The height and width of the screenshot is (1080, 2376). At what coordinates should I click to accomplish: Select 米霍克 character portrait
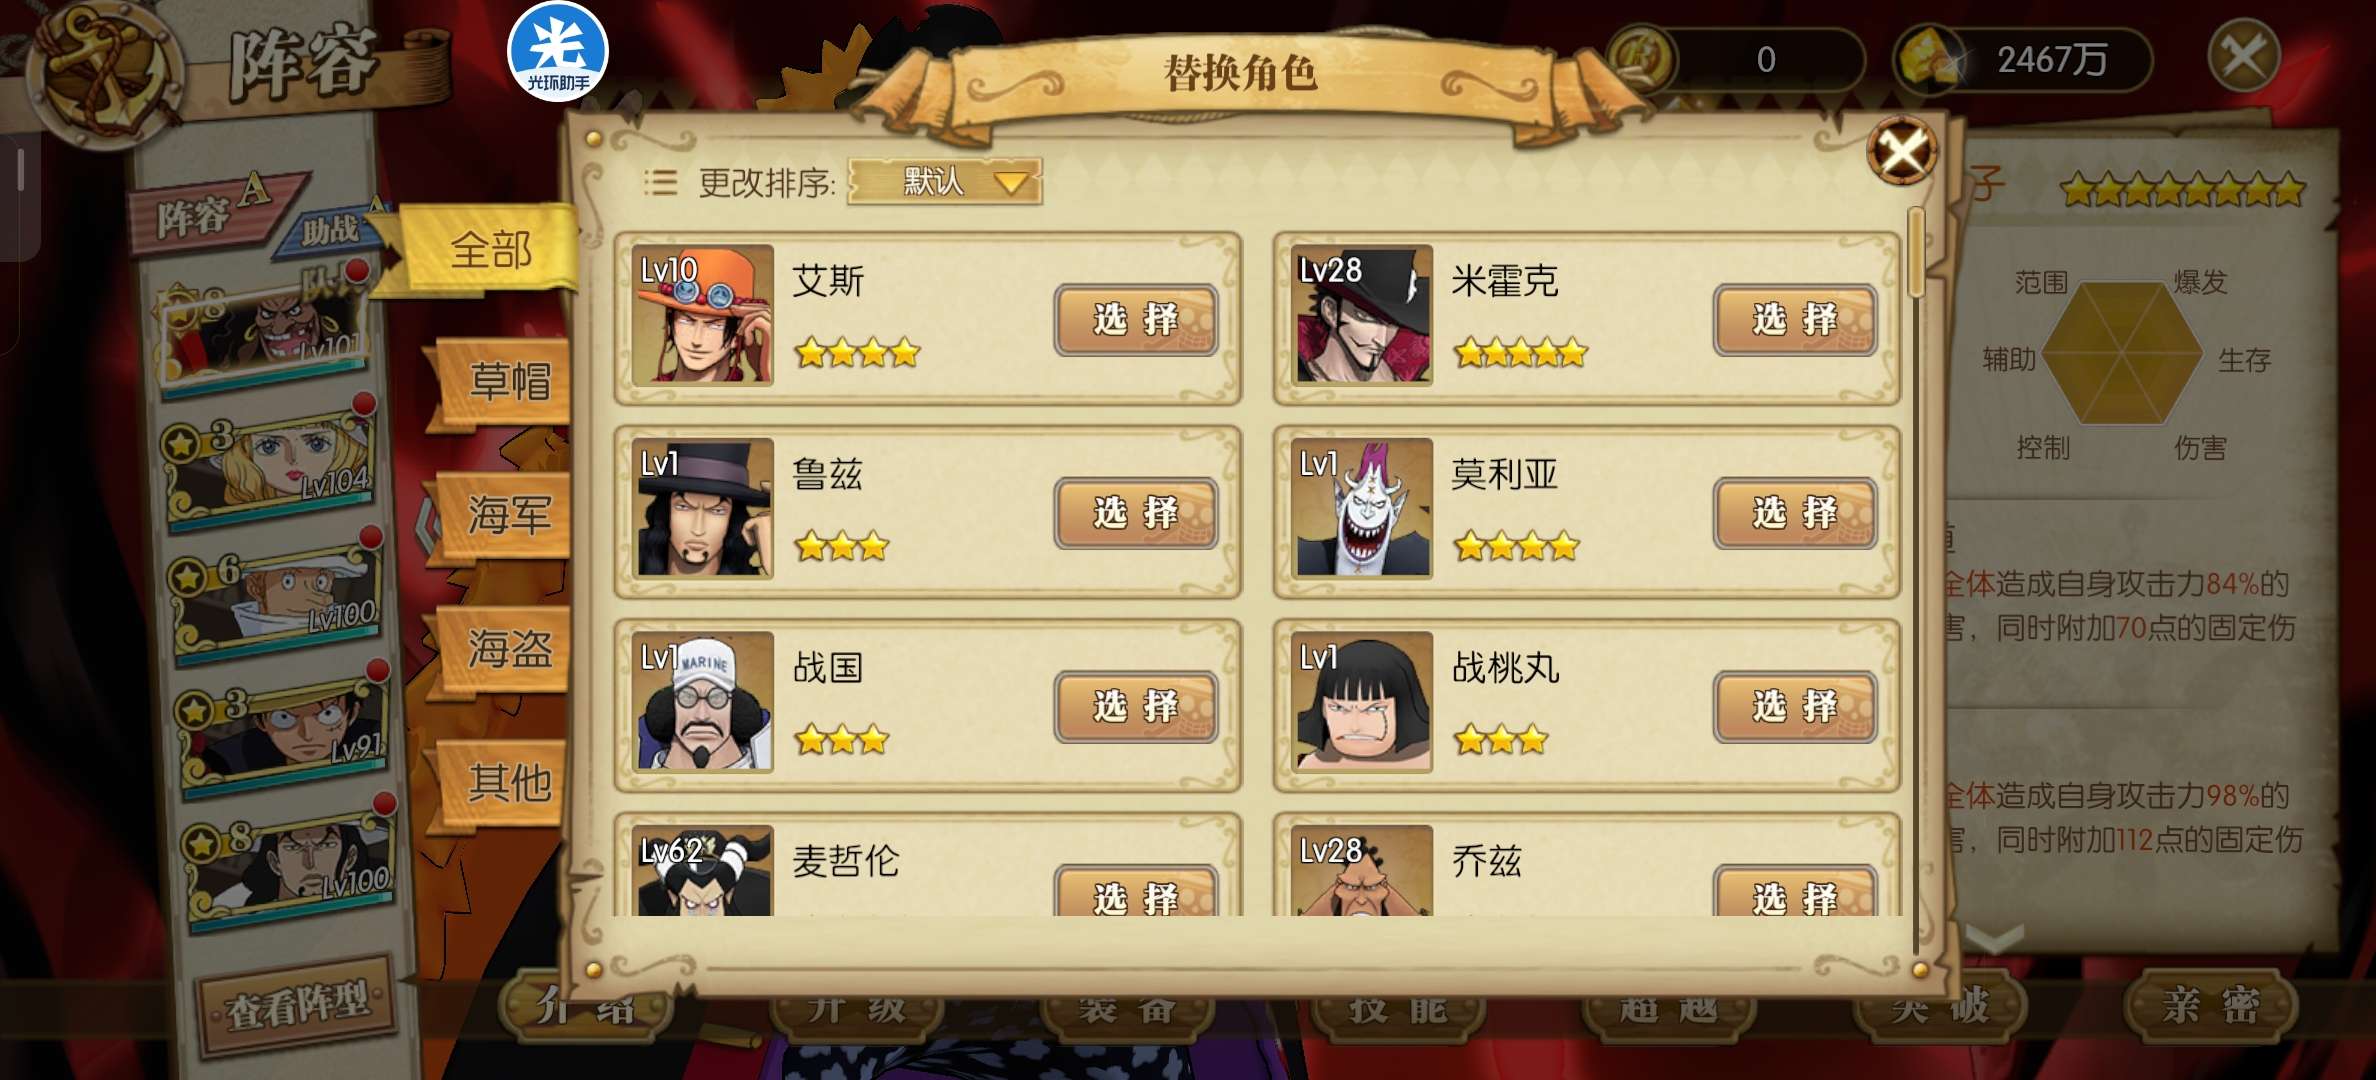1362,315
